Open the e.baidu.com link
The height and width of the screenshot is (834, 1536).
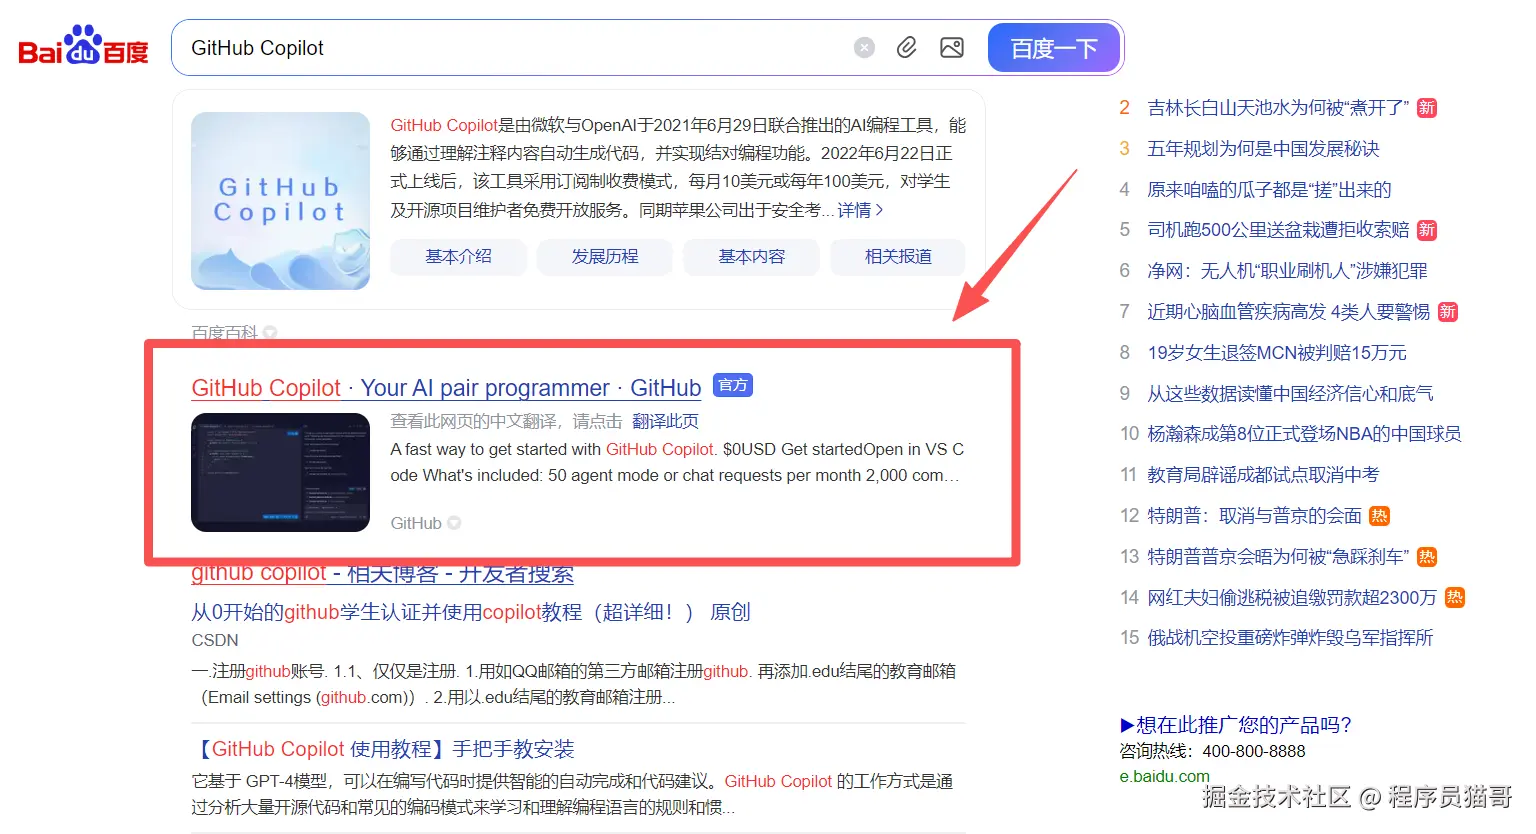[1164, 776]
